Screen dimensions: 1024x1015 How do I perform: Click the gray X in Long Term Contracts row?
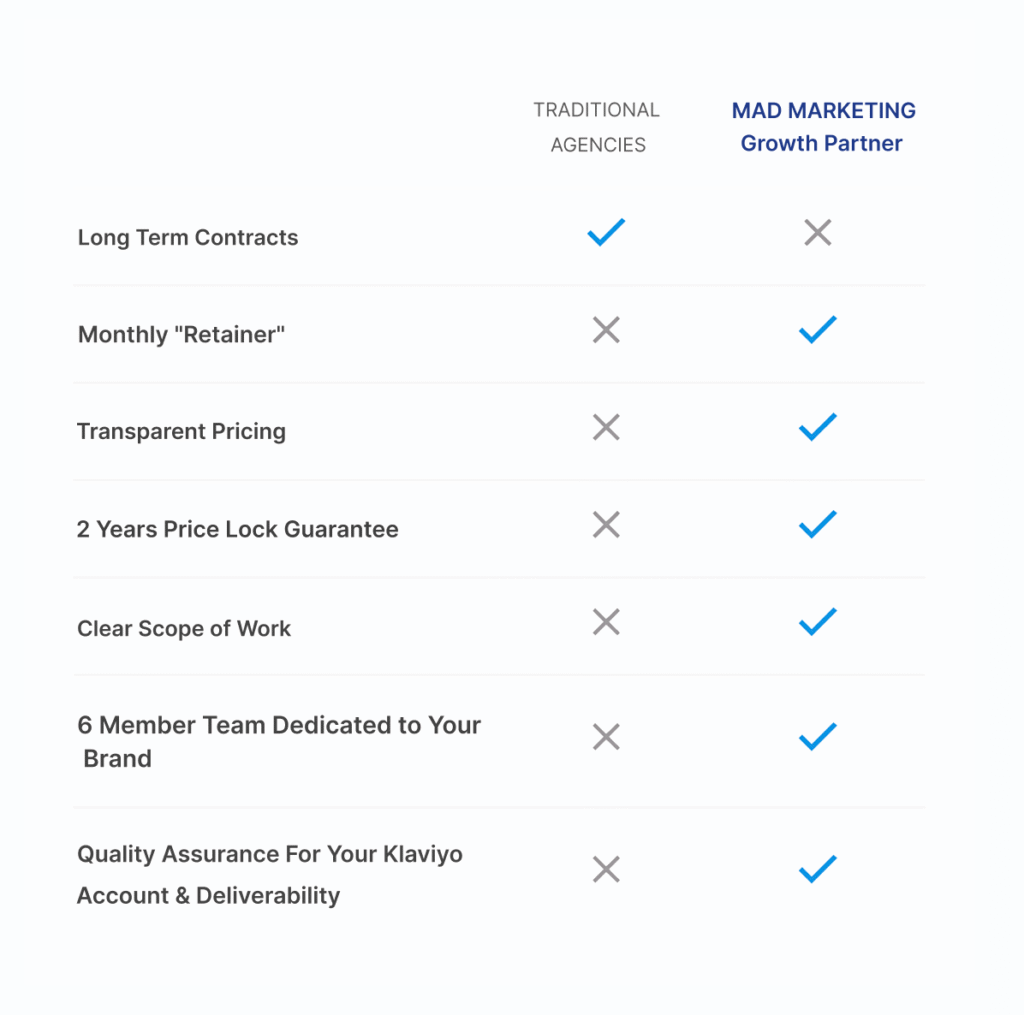[x=818, y=233]
